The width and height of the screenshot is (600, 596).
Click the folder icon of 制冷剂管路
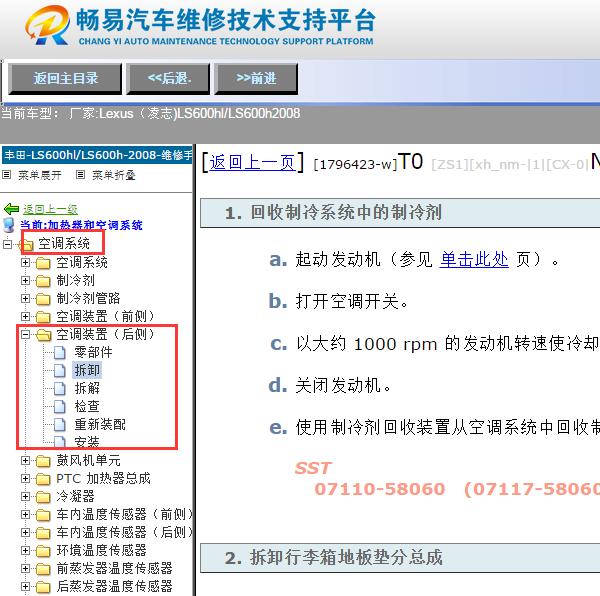(x=43, y=299)
